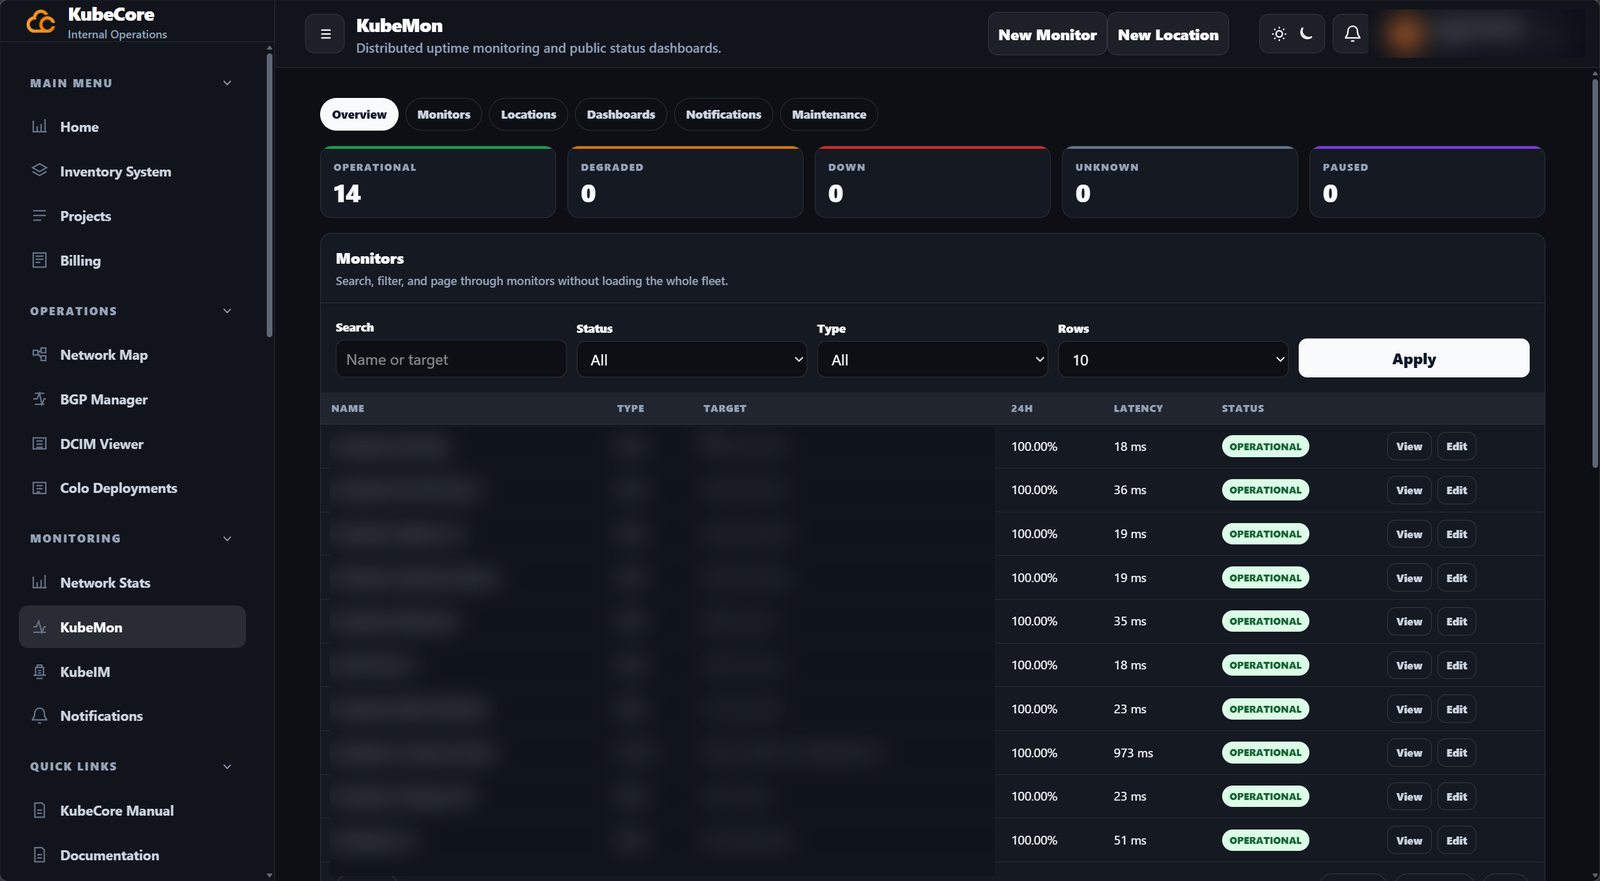Click the New Location button
Viewport: 1600px width, 881px height.
pos(1168,34)
